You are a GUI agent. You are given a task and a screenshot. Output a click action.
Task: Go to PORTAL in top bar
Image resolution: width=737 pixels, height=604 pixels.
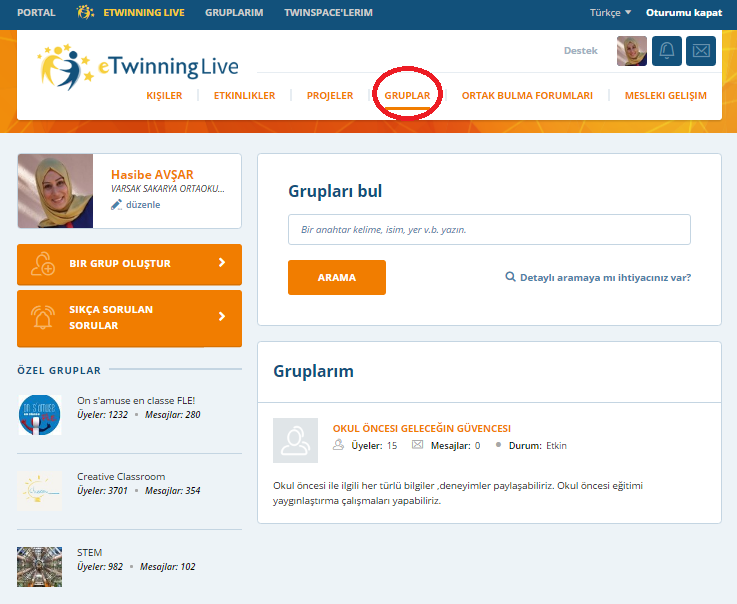point(36,13)
